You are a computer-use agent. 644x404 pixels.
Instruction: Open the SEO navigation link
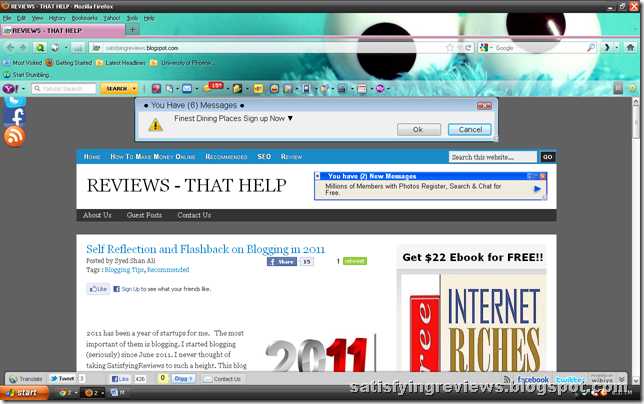[264, 157]
